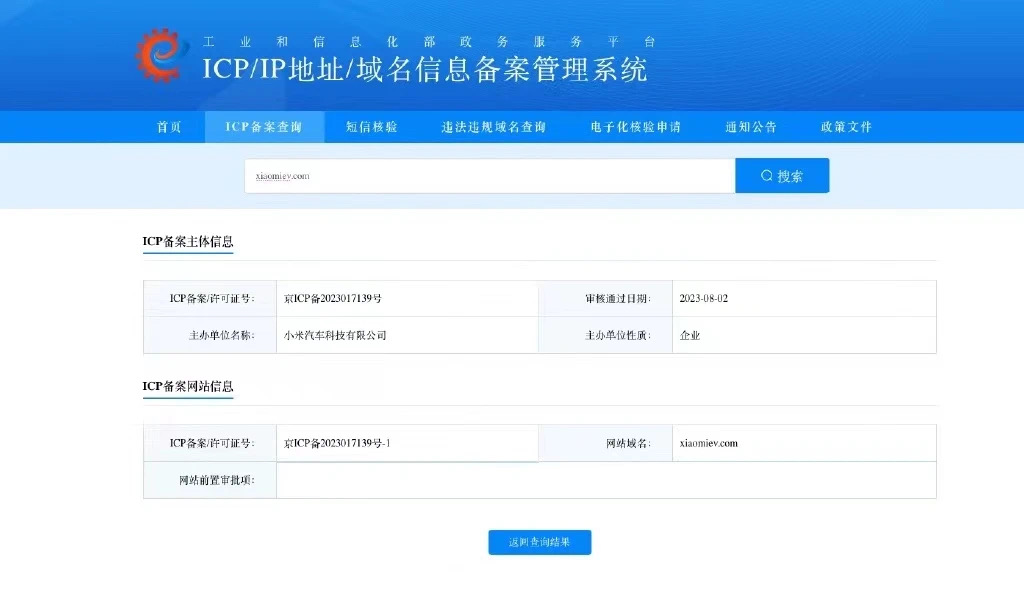This screenshot has height=608, width=1024.
Task: Open the 短信核验 tab
Action: pos(371,127)
